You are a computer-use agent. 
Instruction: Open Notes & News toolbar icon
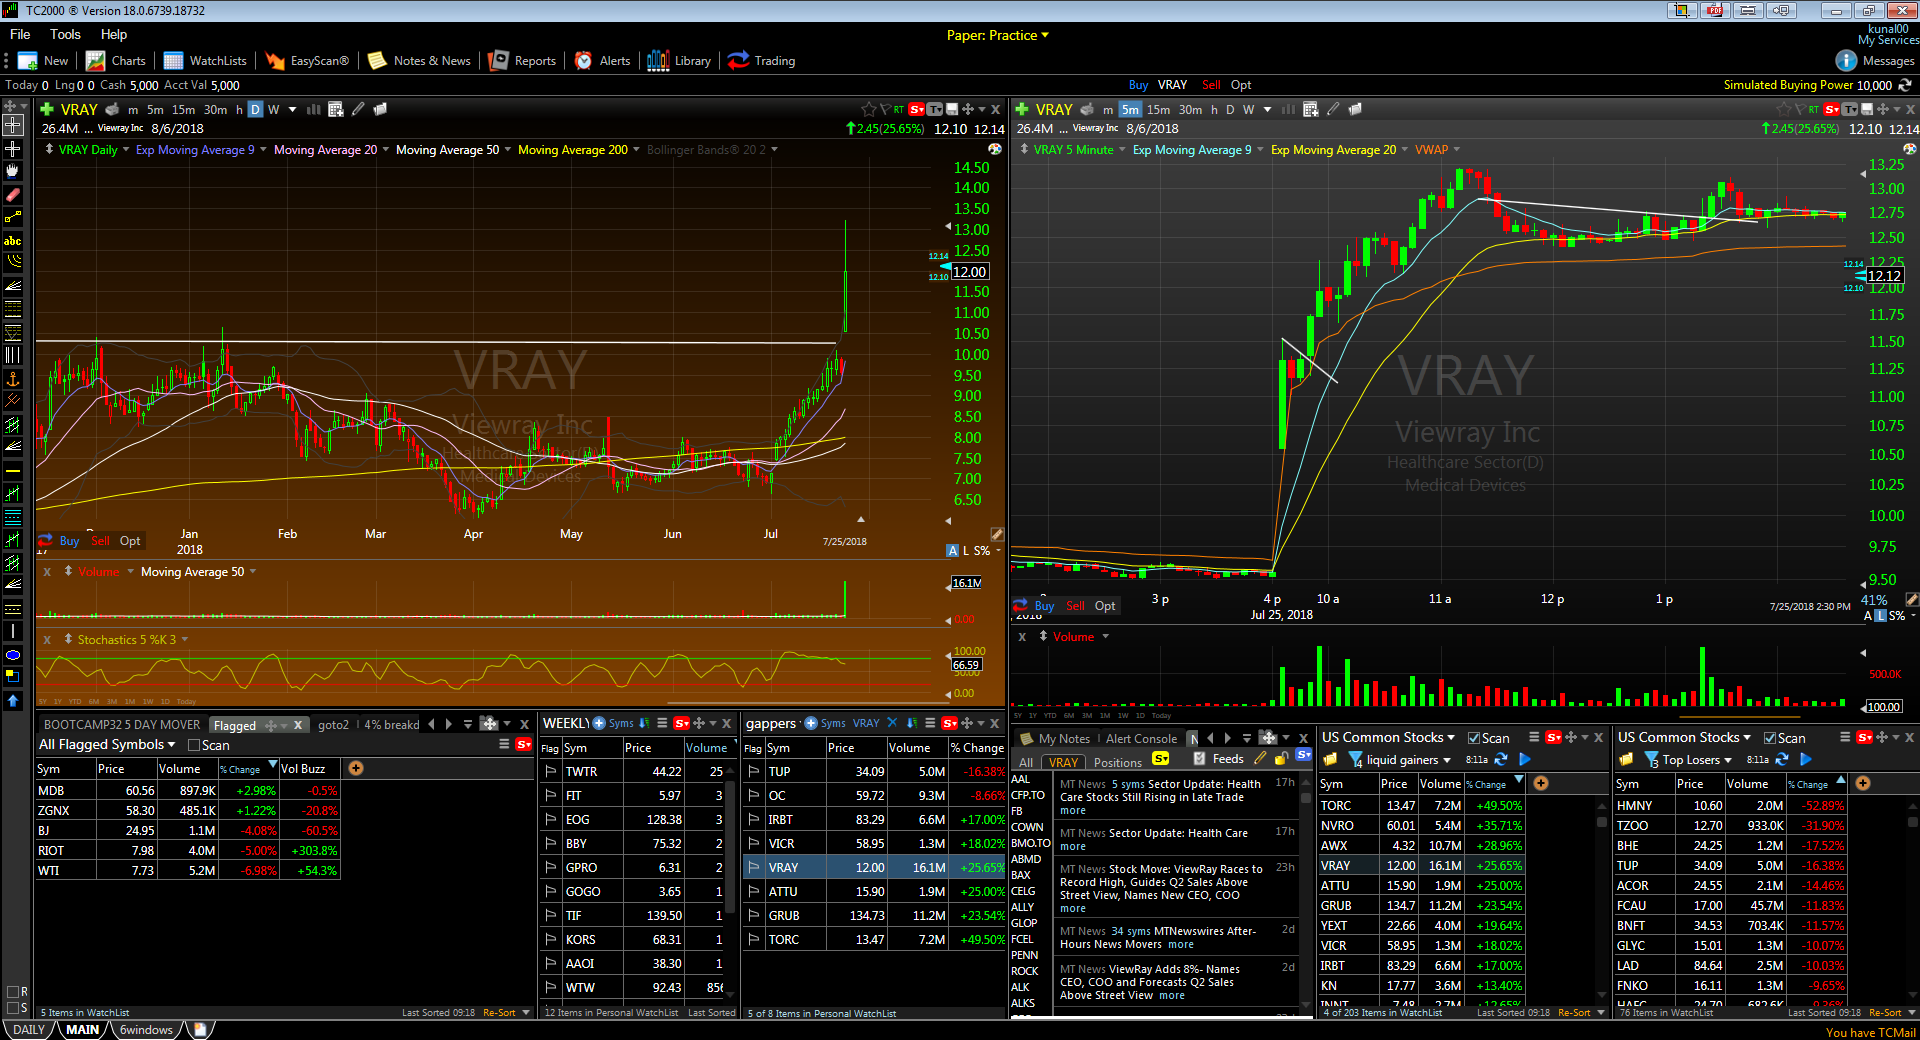377,61
